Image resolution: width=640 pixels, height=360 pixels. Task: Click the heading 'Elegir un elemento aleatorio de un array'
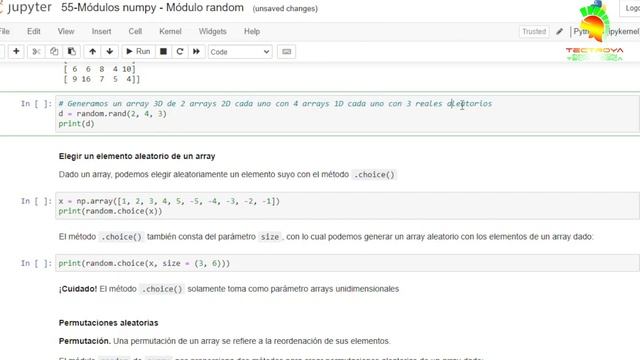point(137,156)
